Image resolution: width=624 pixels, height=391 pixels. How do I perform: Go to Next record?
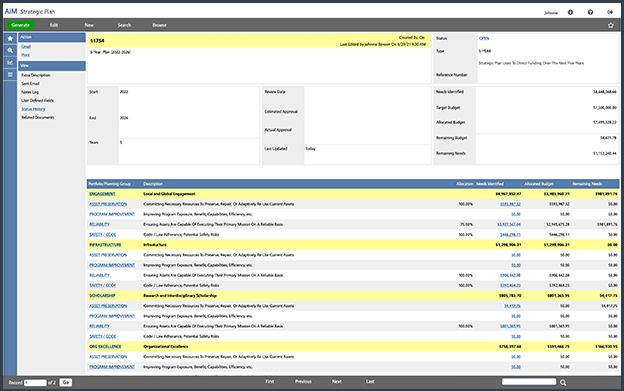337,381
